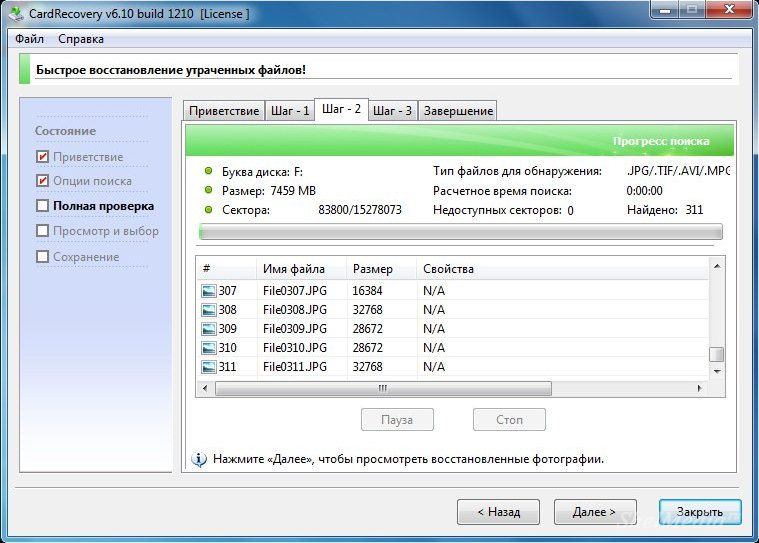Click the Прогресс поиска header label
Screen dimensions: 759x543
(661, 141)
